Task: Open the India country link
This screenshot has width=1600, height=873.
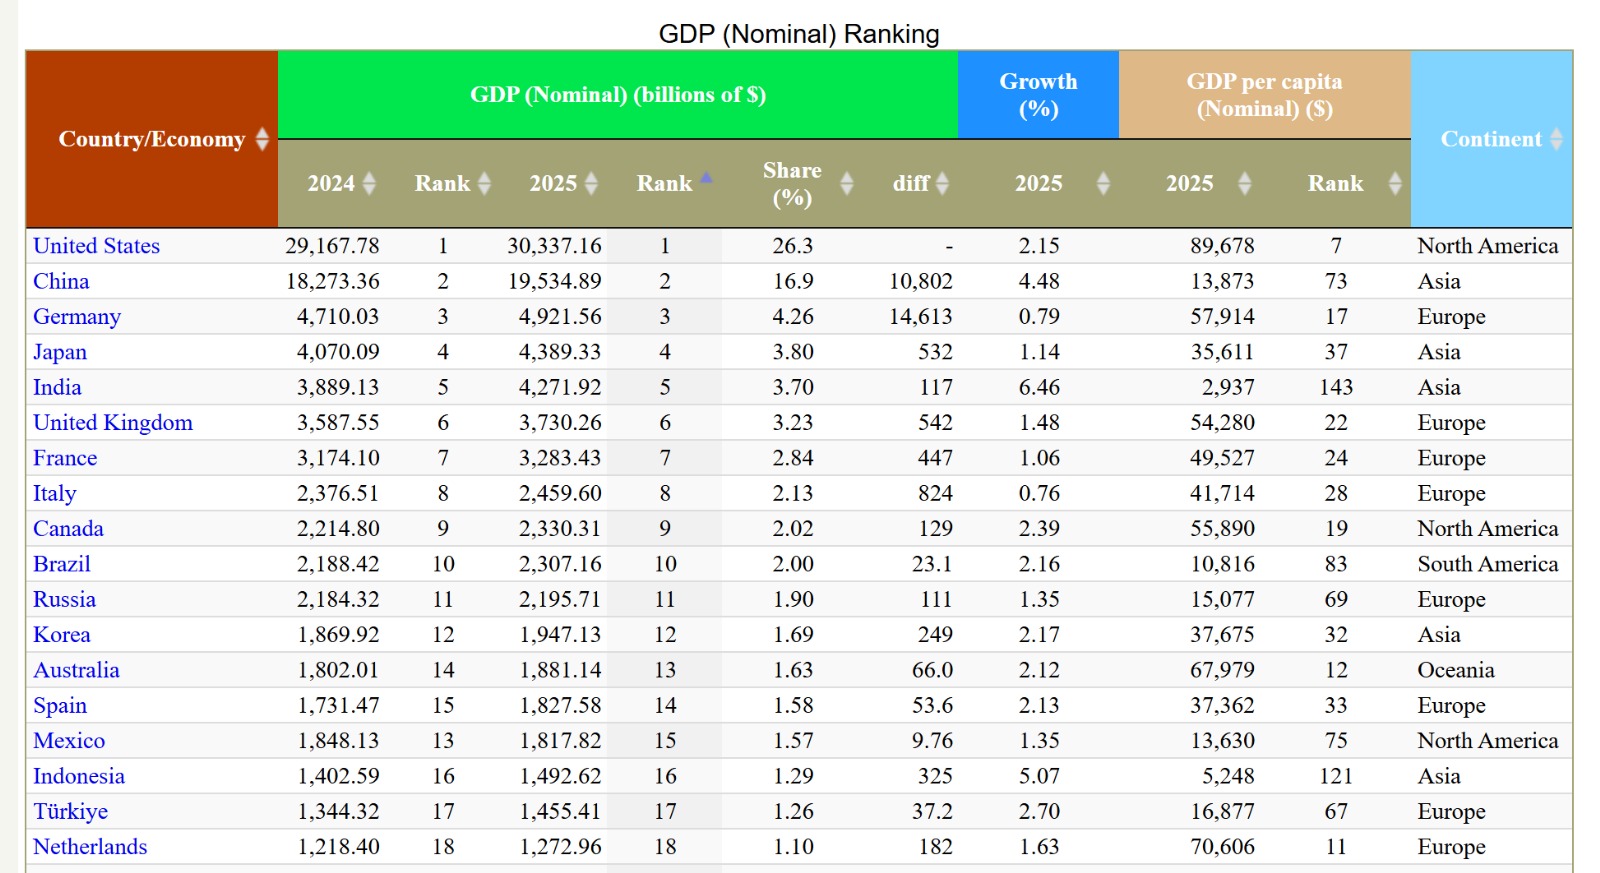Action: pos(57,387)
